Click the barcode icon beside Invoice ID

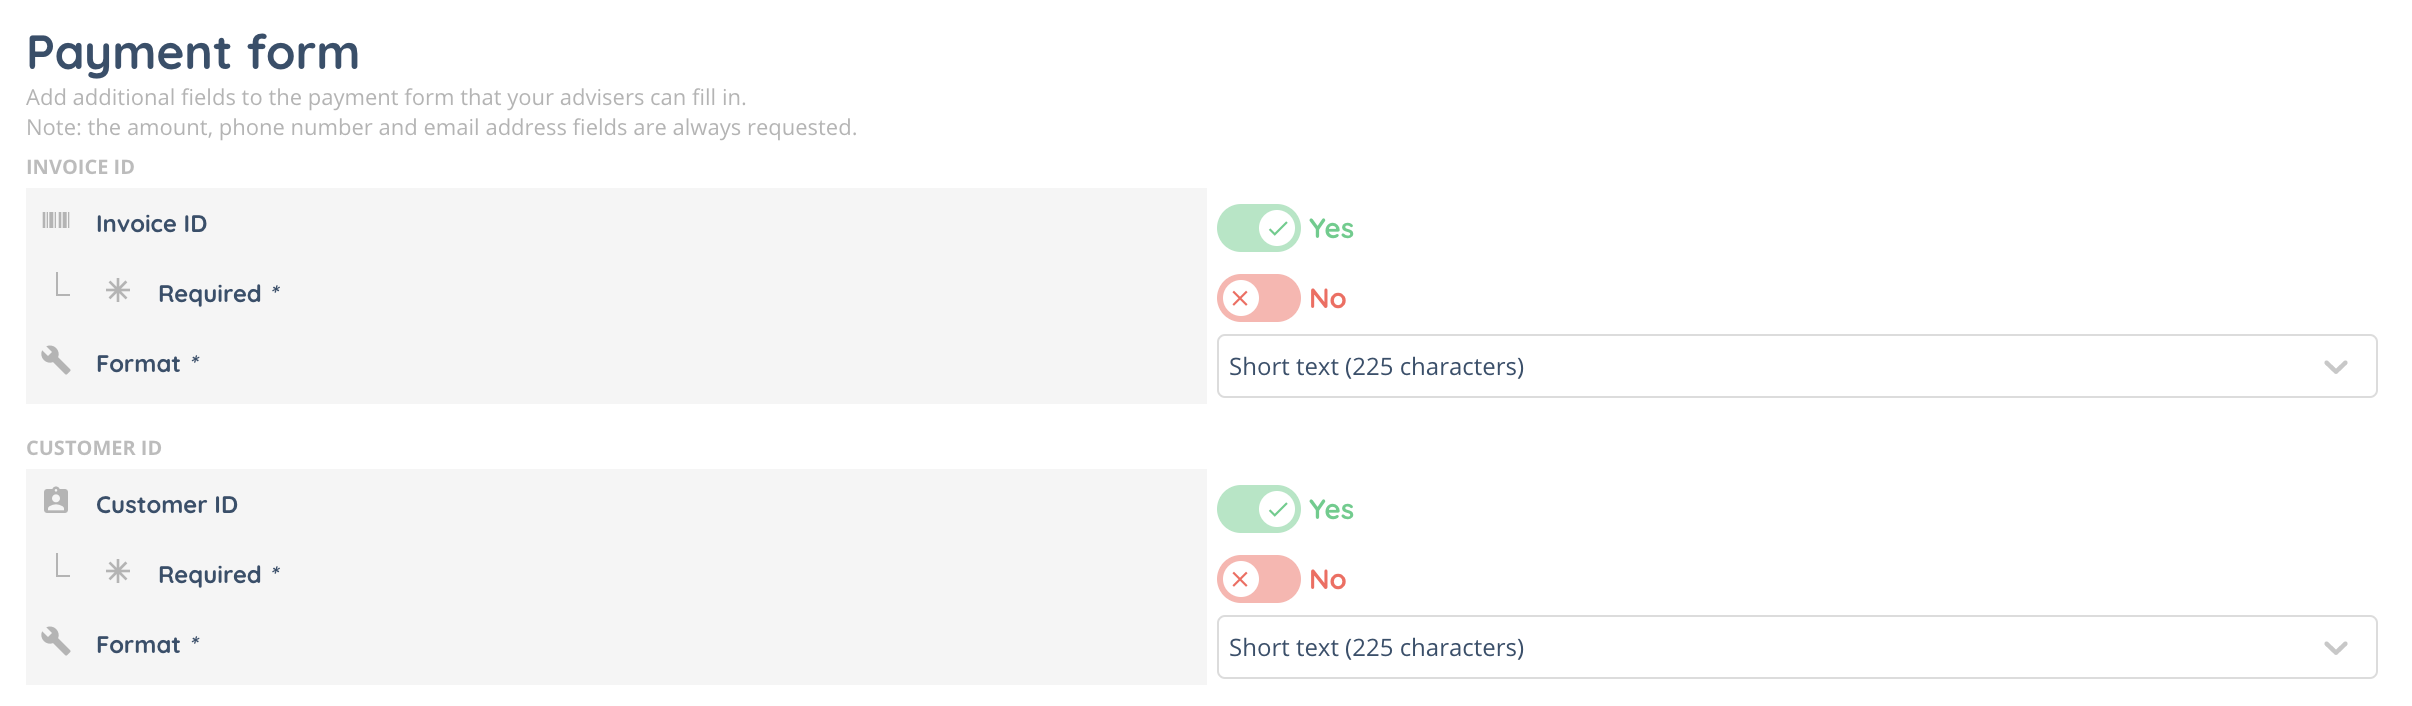pos(56,221)
